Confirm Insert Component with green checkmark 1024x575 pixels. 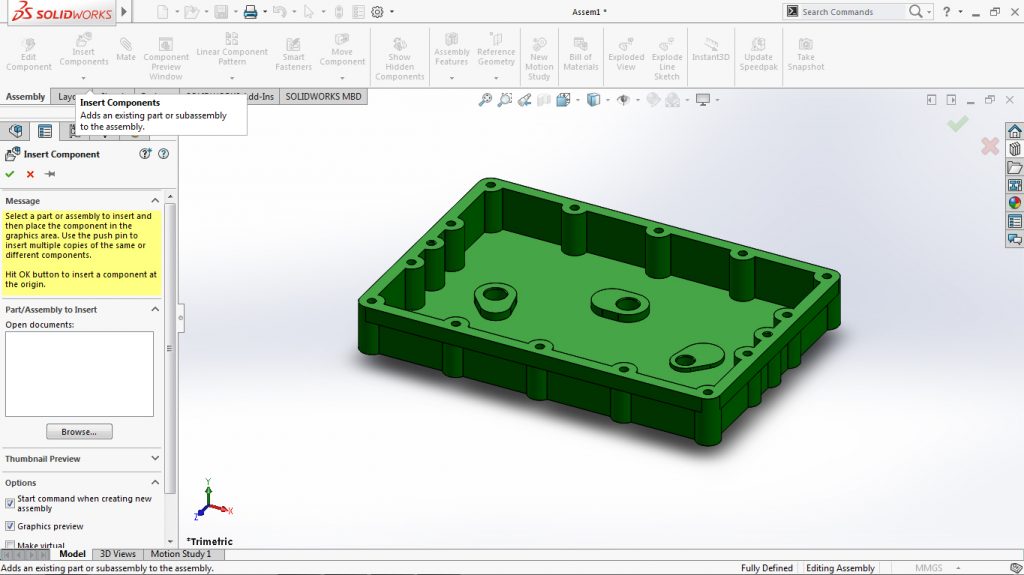coord(9,174)
